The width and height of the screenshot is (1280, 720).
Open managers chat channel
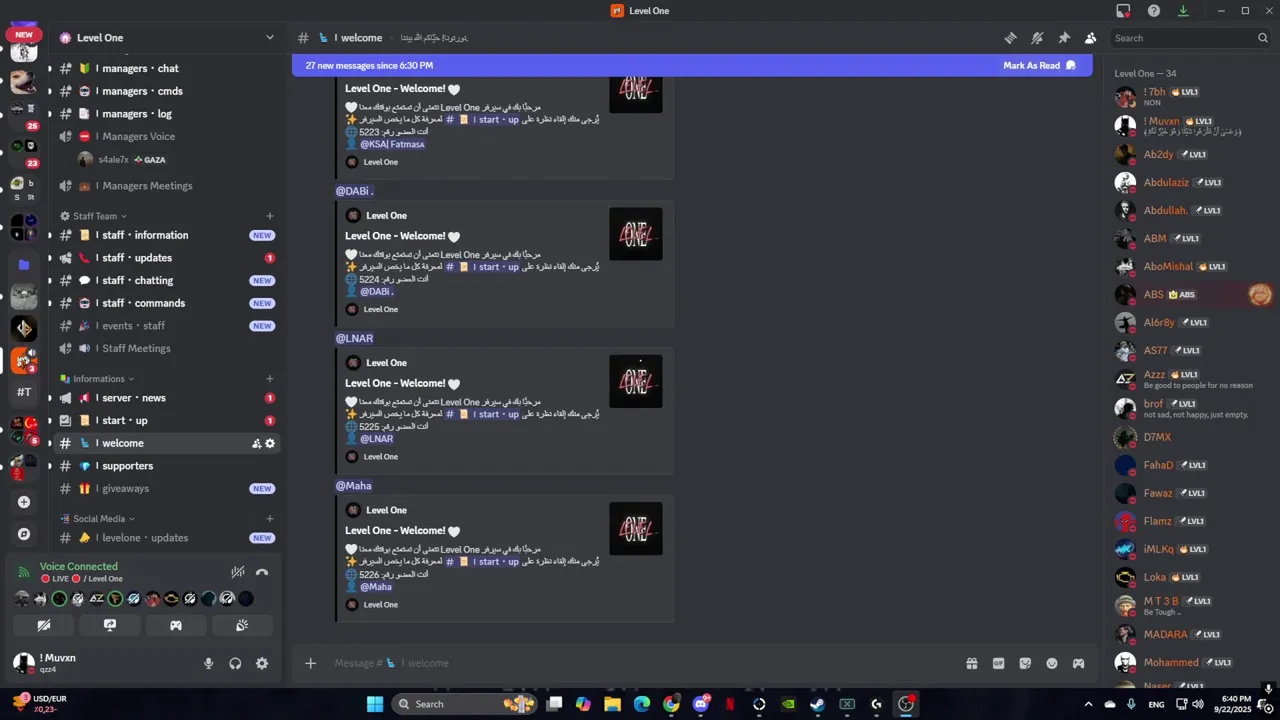click(x=166, y=69)
